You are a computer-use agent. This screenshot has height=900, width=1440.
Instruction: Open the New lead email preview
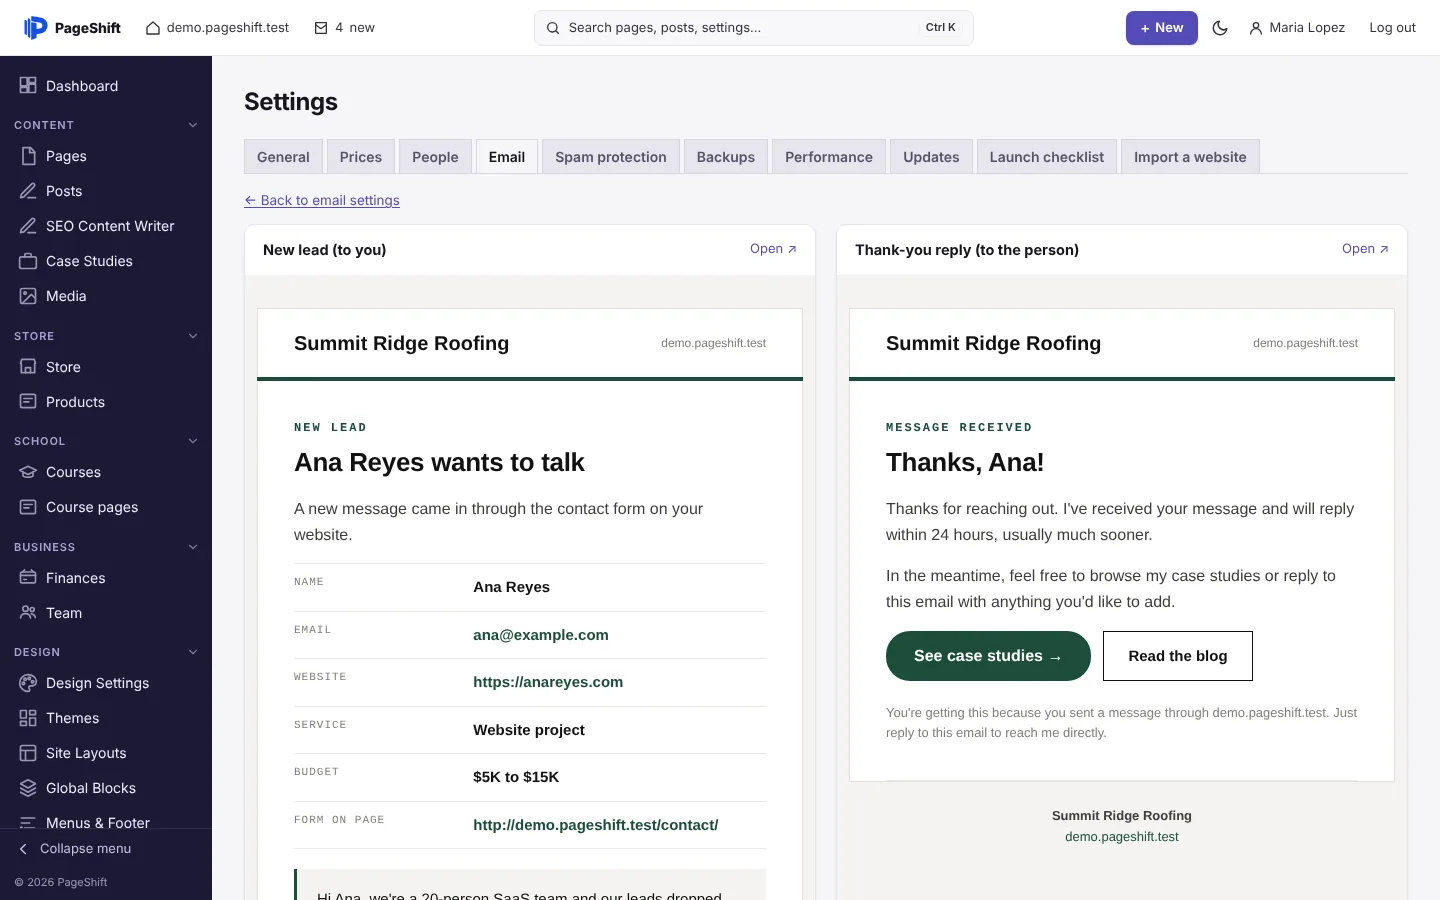coord(773,249)
